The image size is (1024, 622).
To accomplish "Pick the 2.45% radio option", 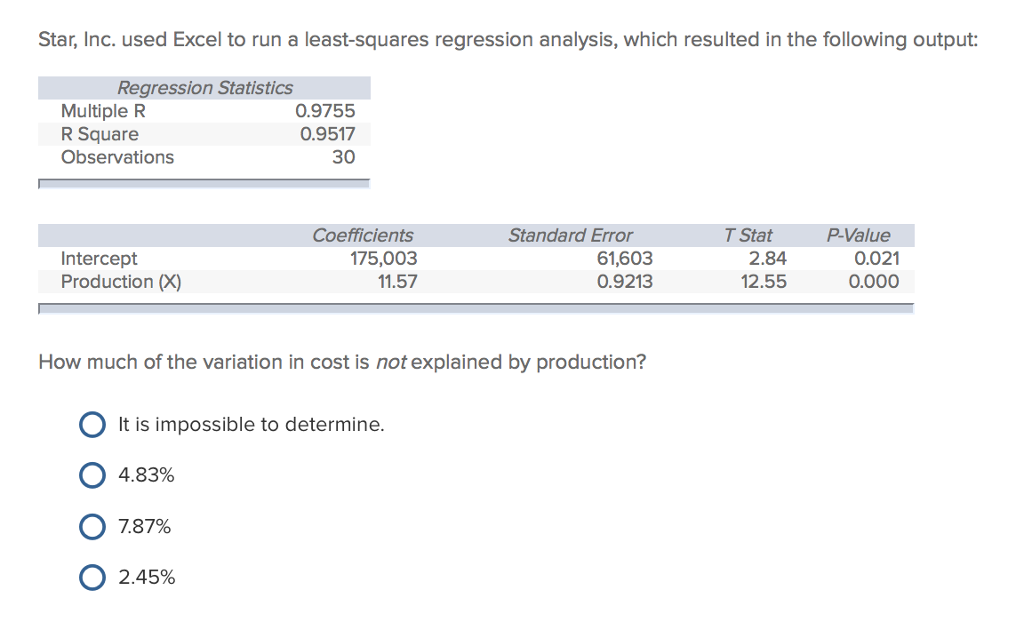I will (92, 578).
